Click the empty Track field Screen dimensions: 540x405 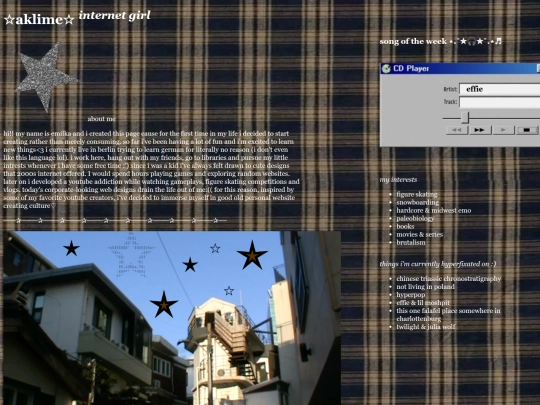point(500,102)
